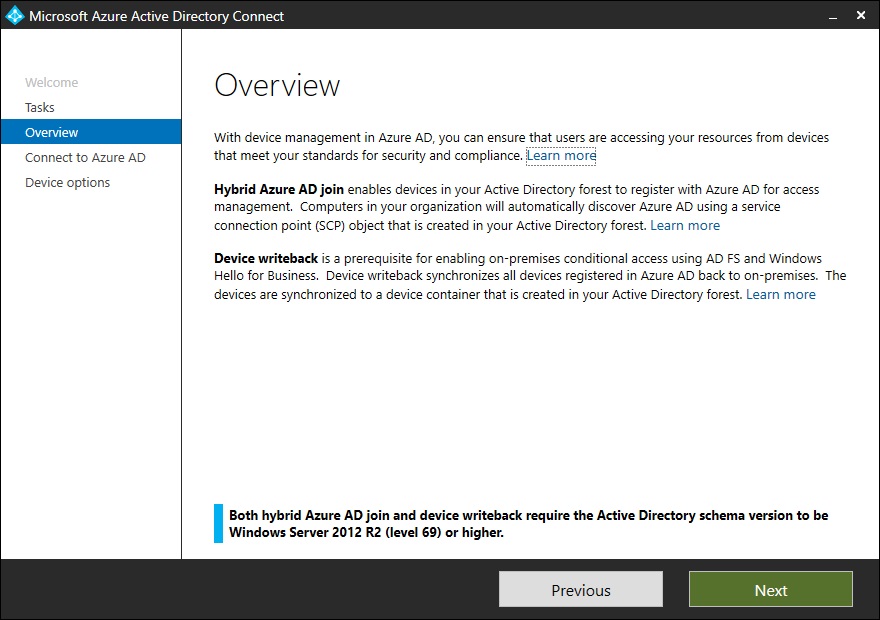
Task: Open Learn more link for Device writeback
Action: (x=781, y=295)
